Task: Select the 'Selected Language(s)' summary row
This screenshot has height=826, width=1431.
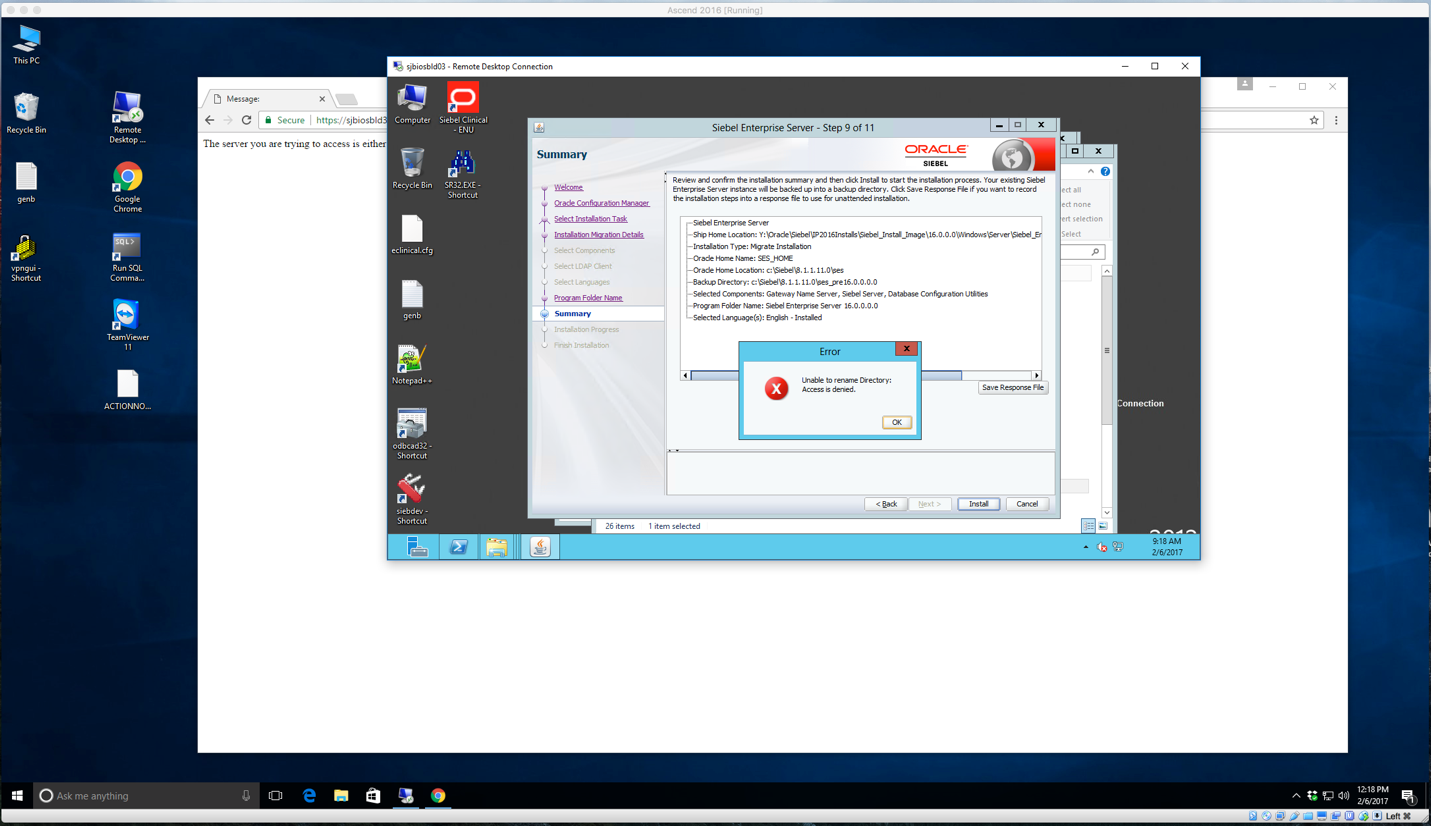Action: pos(757,318)
